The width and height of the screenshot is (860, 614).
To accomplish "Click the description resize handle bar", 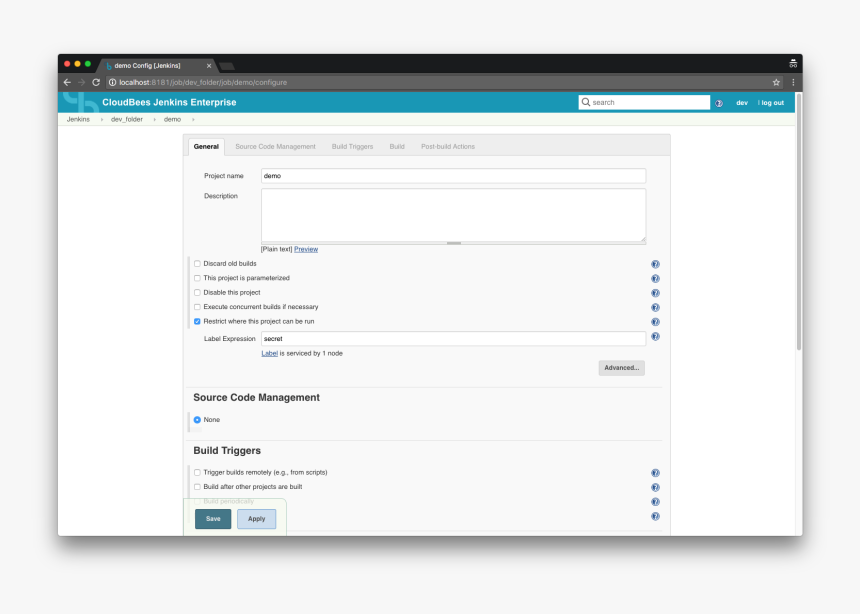I will (x=454, y=243).
